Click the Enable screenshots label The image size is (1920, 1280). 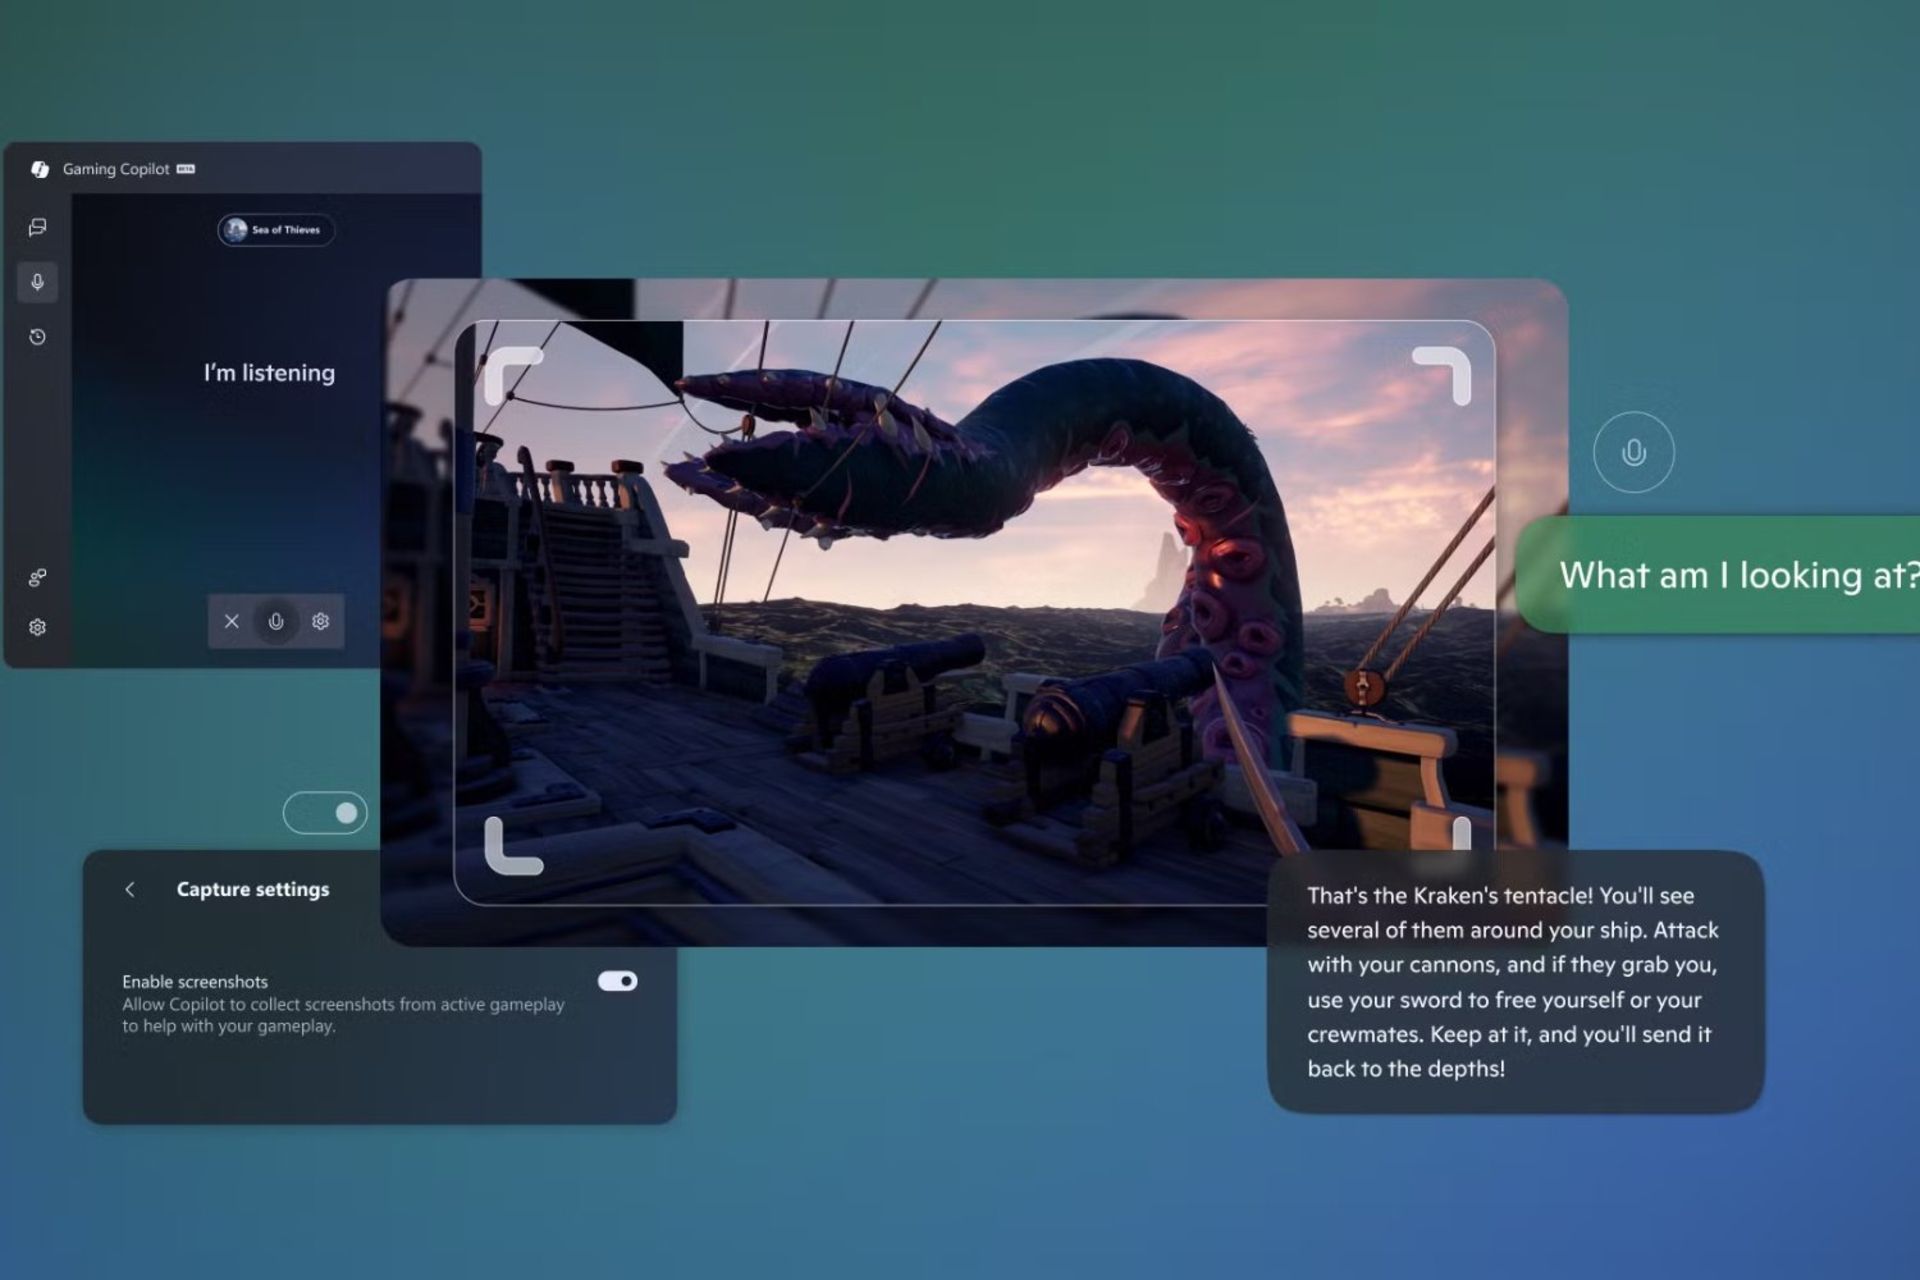pos(195,982)
